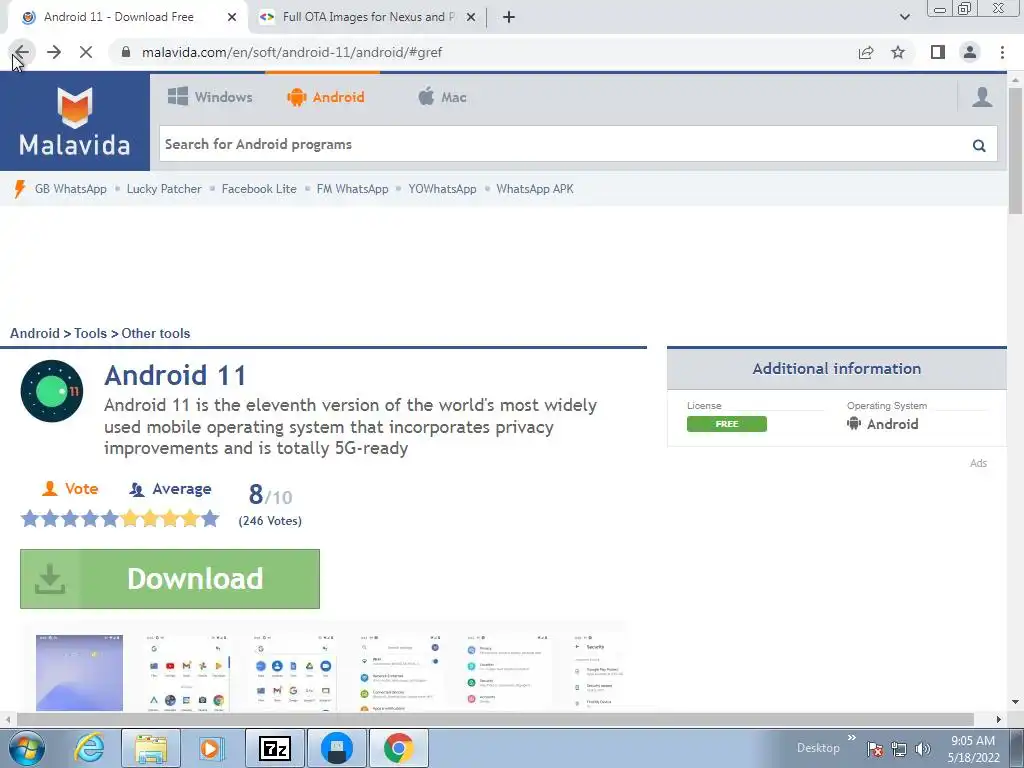Launch Internet Explorer from taskbar

89,748
